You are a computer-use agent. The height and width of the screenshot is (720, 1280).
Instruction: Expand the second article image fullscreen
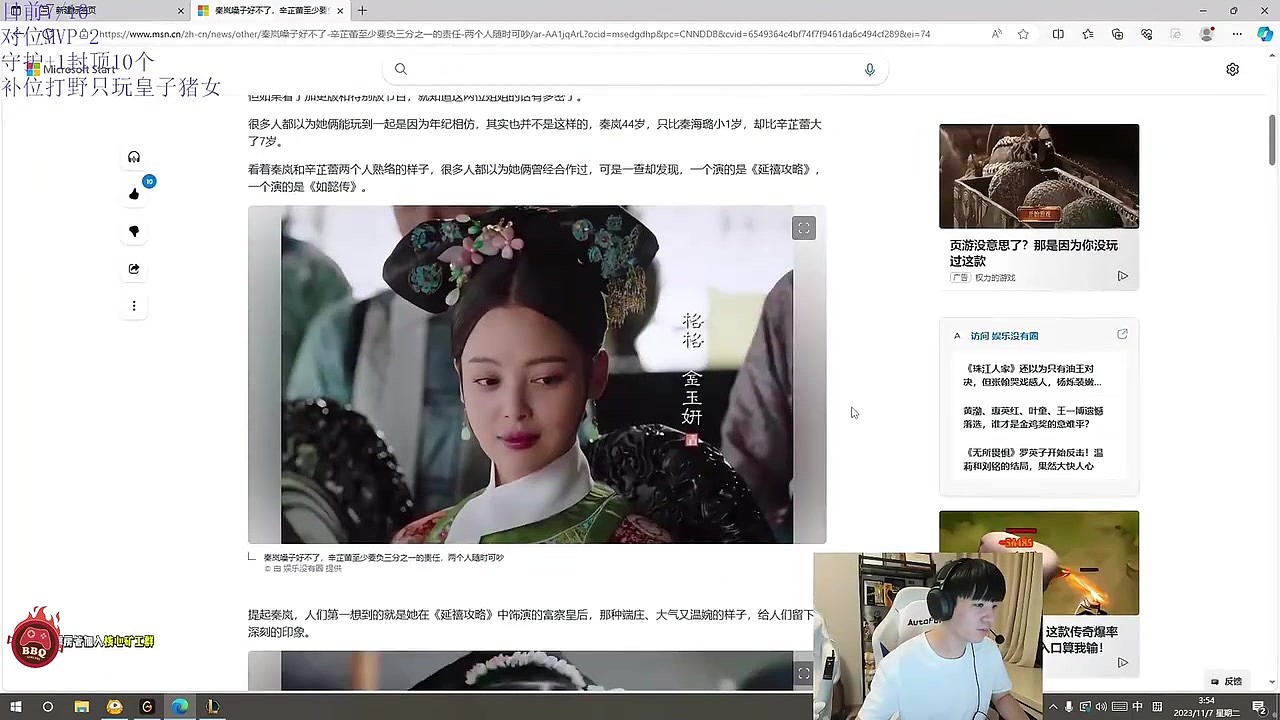click(804, 674)
